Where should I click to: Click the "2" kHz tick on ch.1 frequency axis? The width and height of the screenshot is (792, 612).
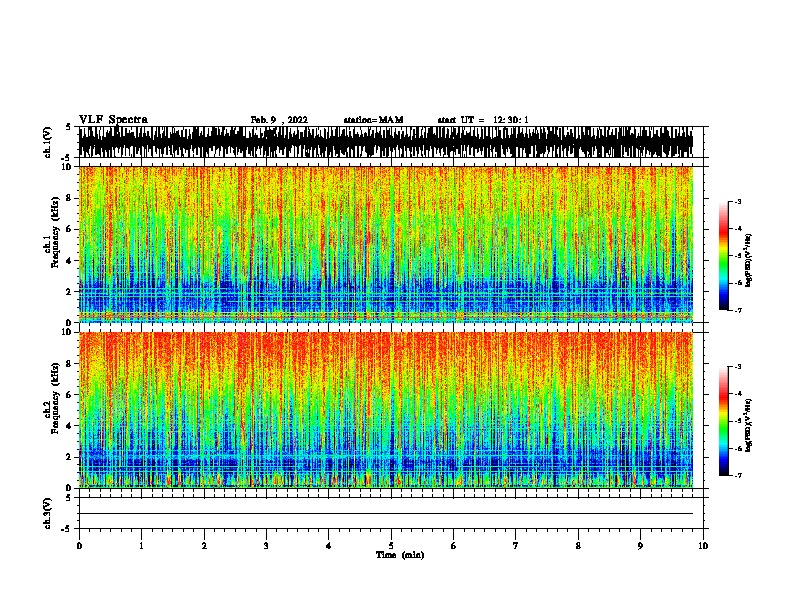71,292
